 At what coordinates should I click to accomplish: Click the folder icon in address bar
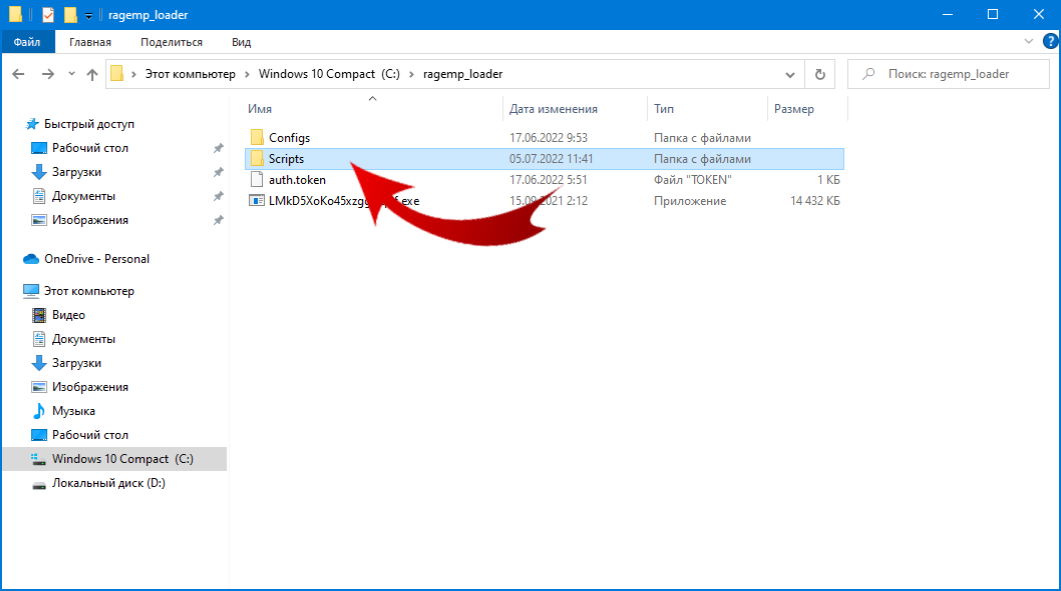(x=117, y=73)
